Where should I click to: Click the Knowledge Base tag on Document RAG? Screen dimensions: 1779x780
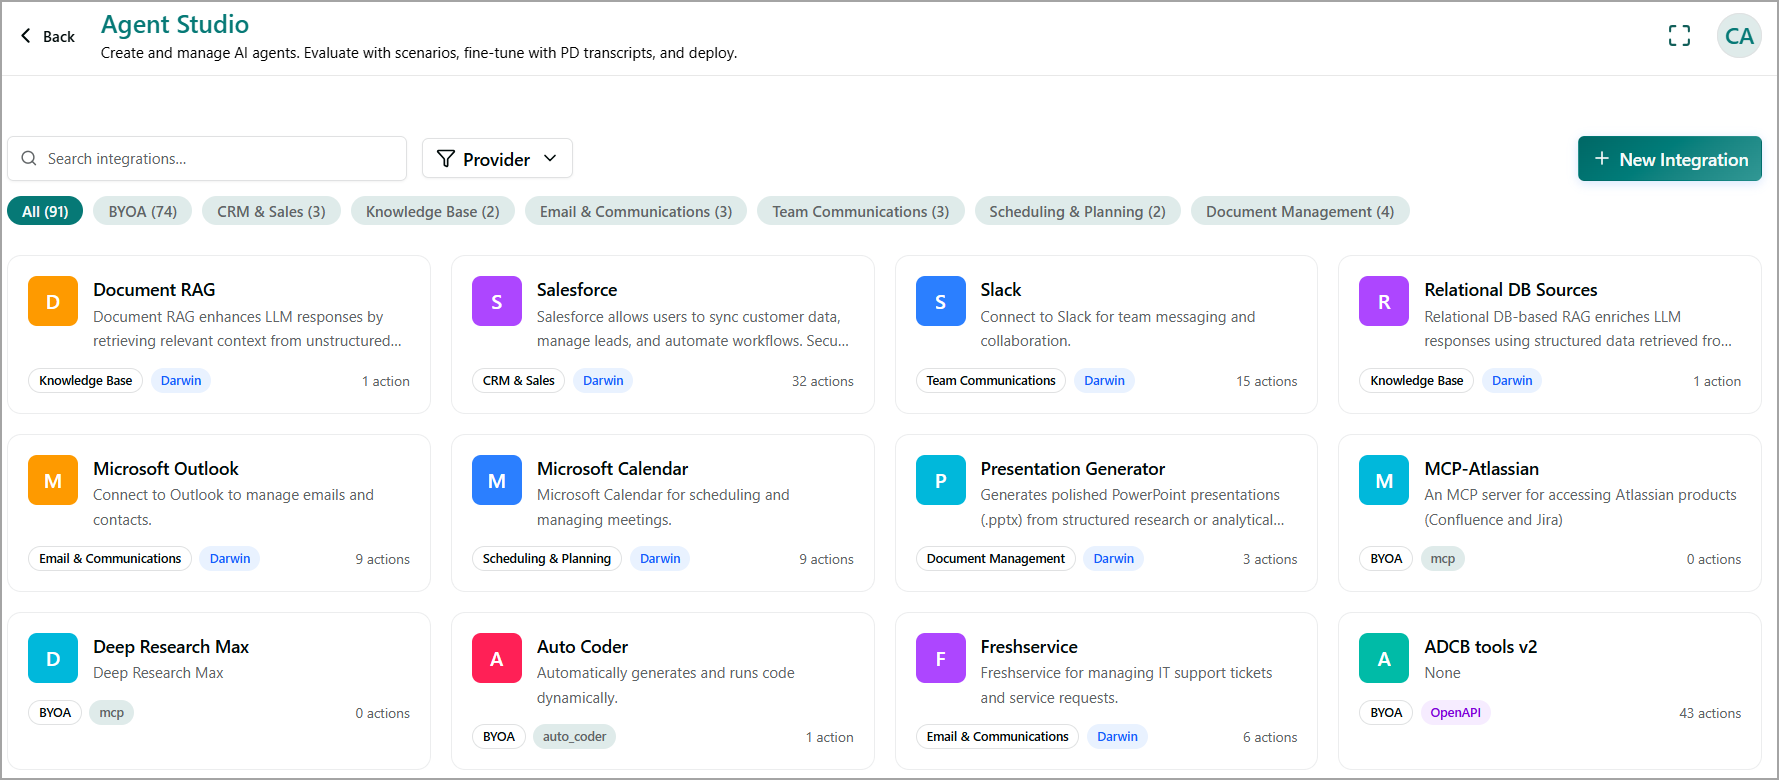coord(86,381)
